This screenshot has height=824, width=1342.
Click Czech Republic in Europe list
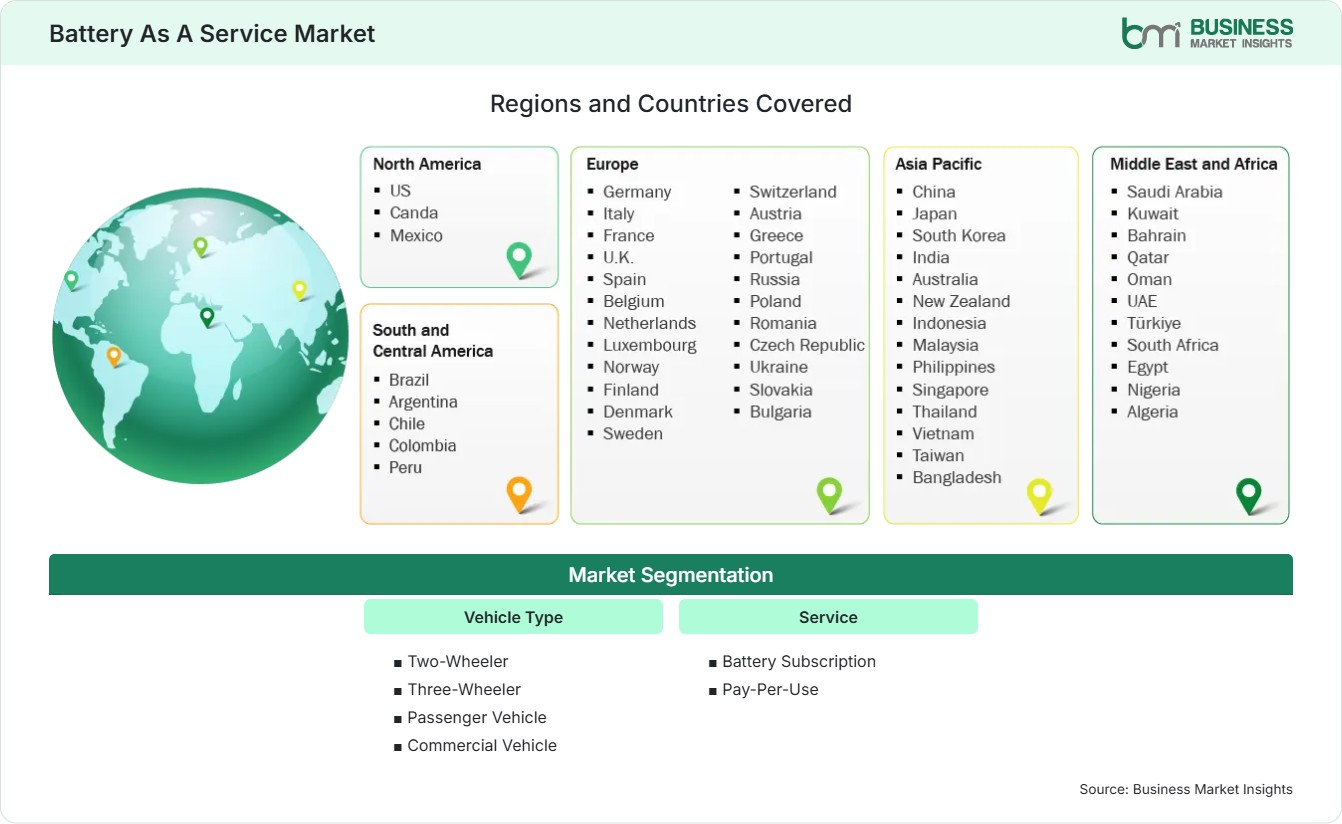click(807, 345)
